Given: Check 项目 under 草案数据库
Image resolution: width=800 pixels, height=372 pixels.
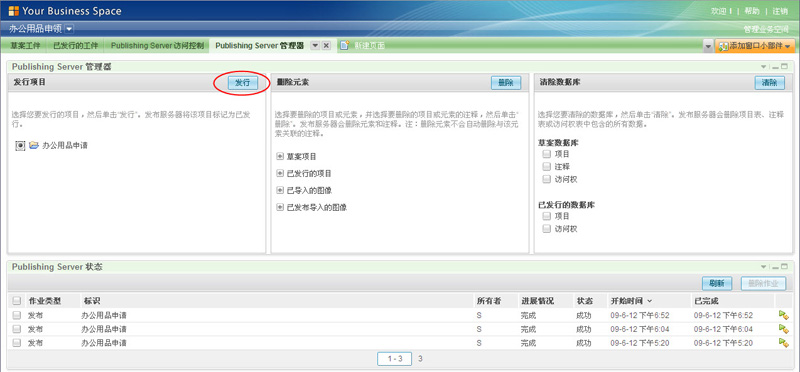Looking at the screenshot, I should (x=546, y=154).
